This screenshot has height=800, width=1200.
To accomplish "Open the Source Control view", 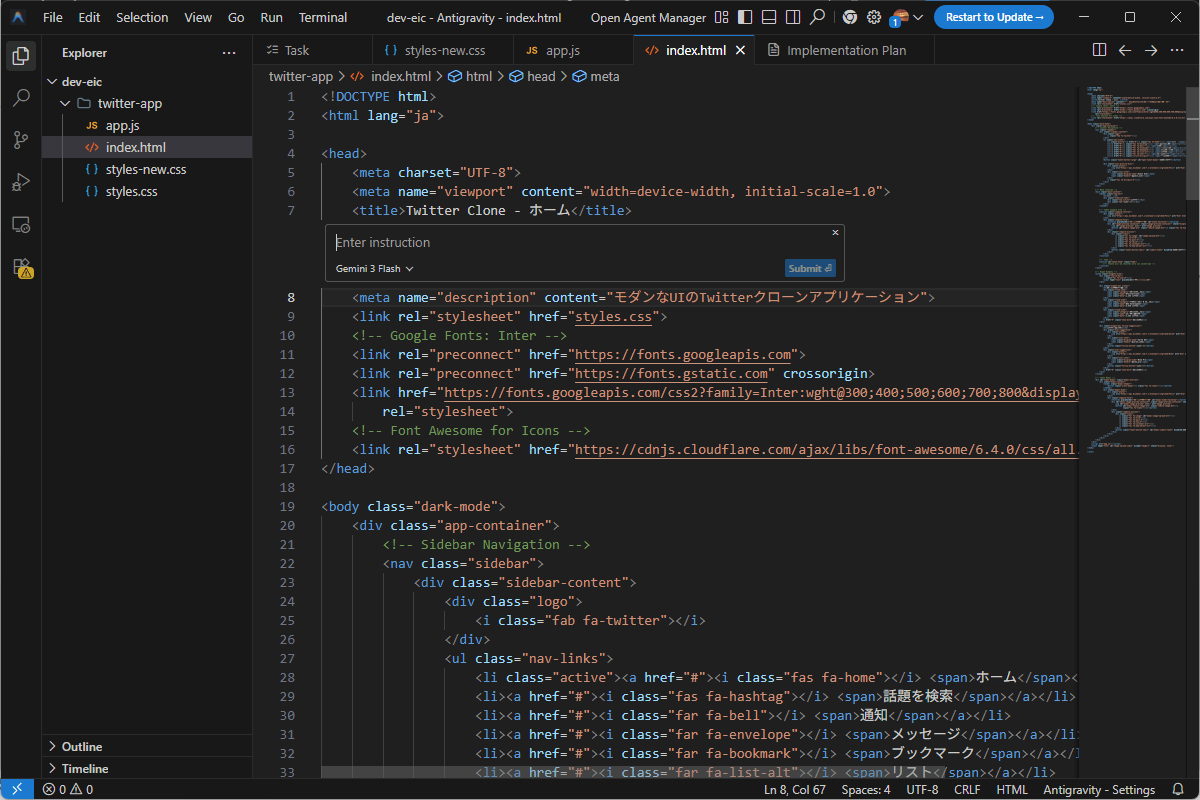I will pos(20,140).
